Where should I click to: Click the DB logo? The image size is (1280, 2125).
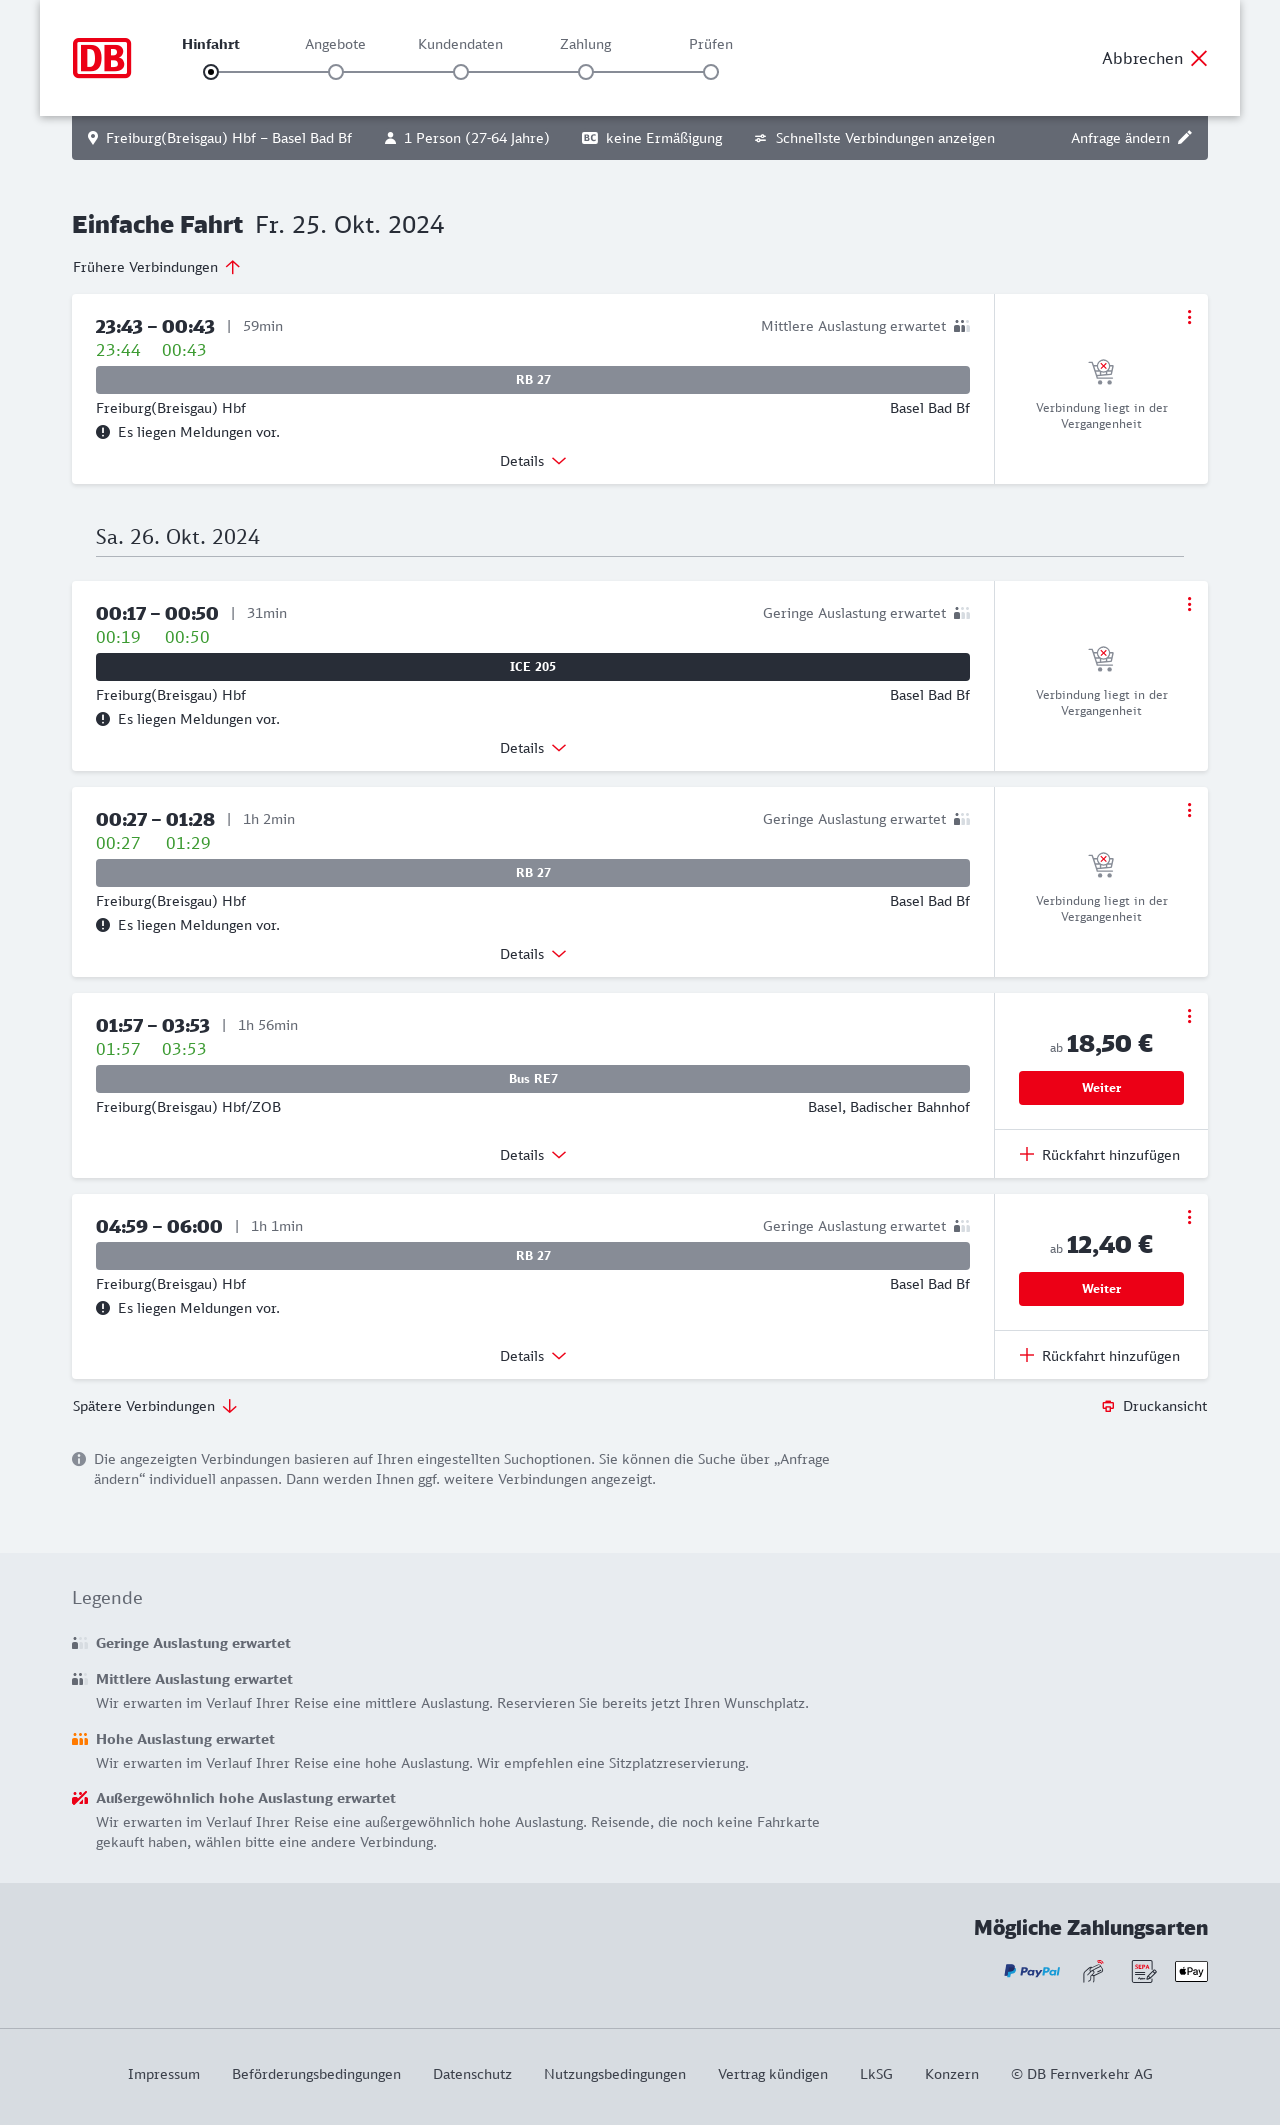click(x=102, y=58)
